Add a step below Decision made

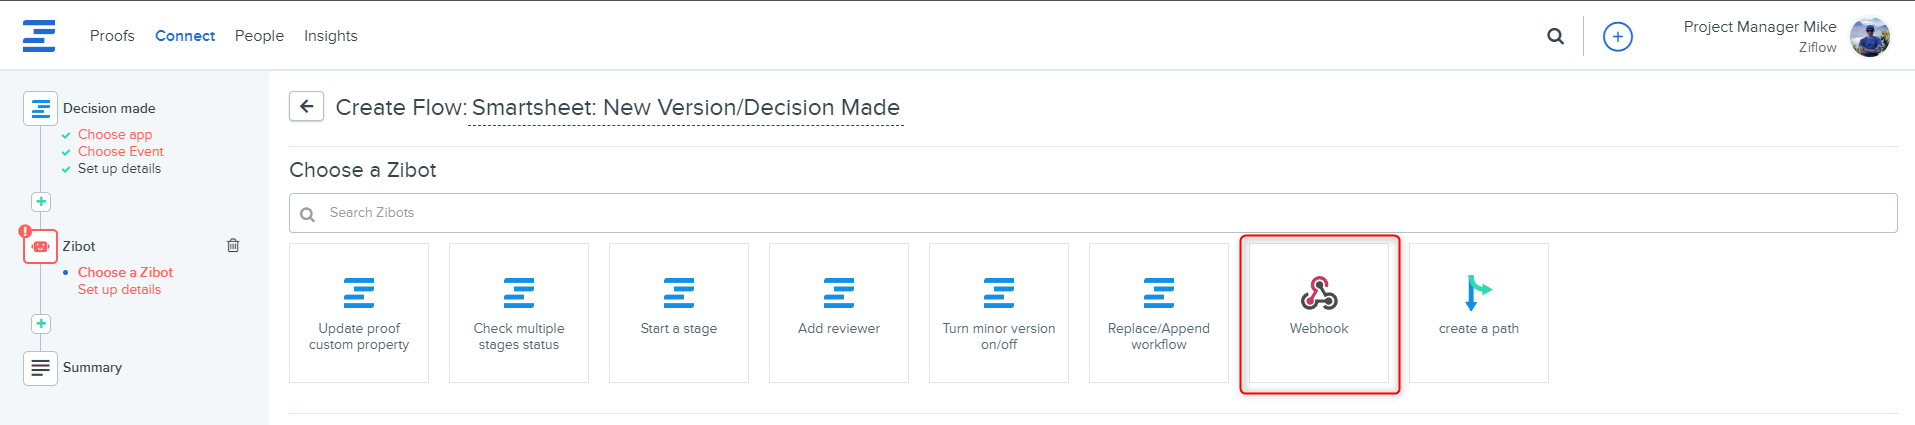pyautogui.click(x=41, y=202)
